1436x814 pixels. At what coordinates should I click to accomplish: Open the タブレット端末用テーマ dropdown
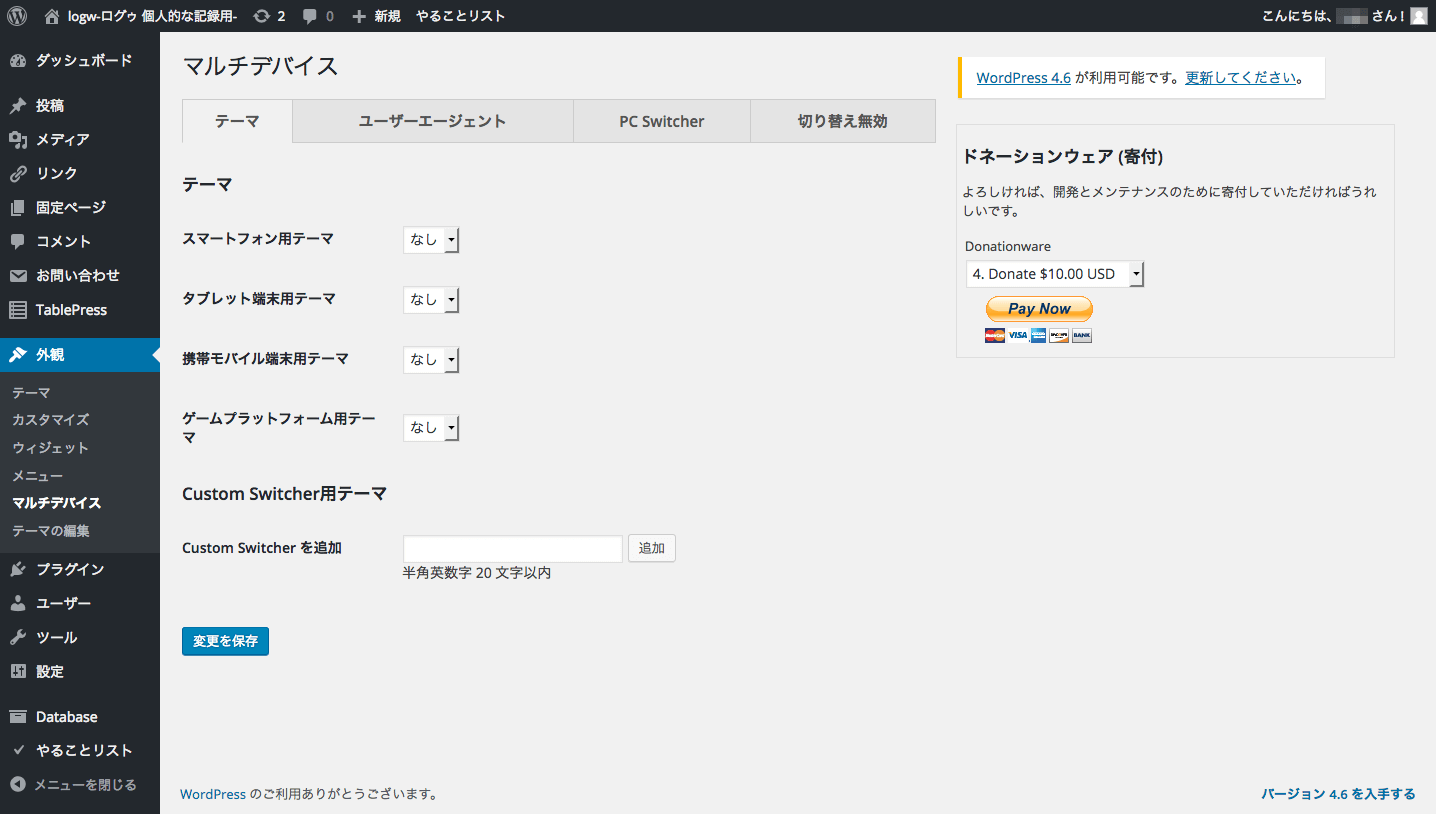coord(431,300)
